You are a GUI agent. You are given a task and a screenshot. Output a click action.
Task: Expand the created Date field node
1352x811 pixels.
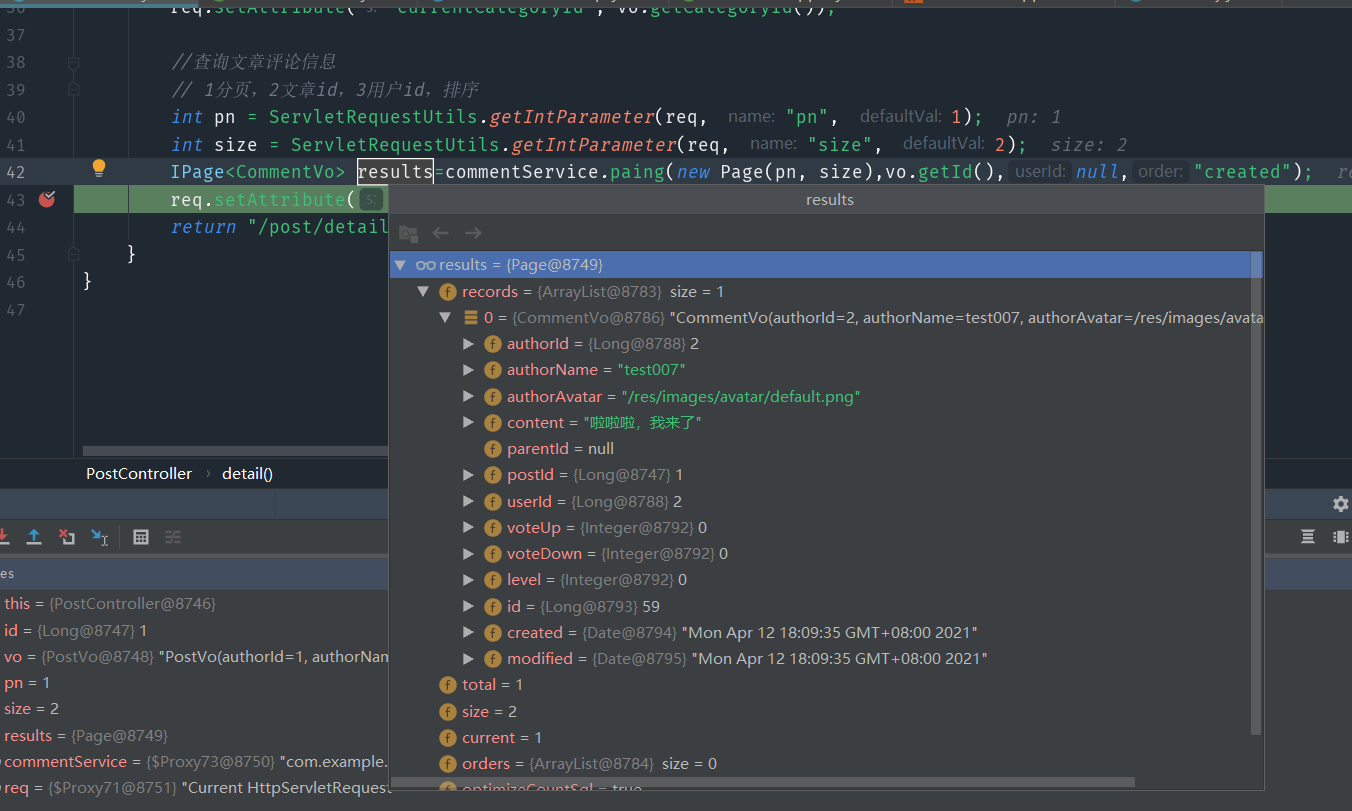(468, 633)
